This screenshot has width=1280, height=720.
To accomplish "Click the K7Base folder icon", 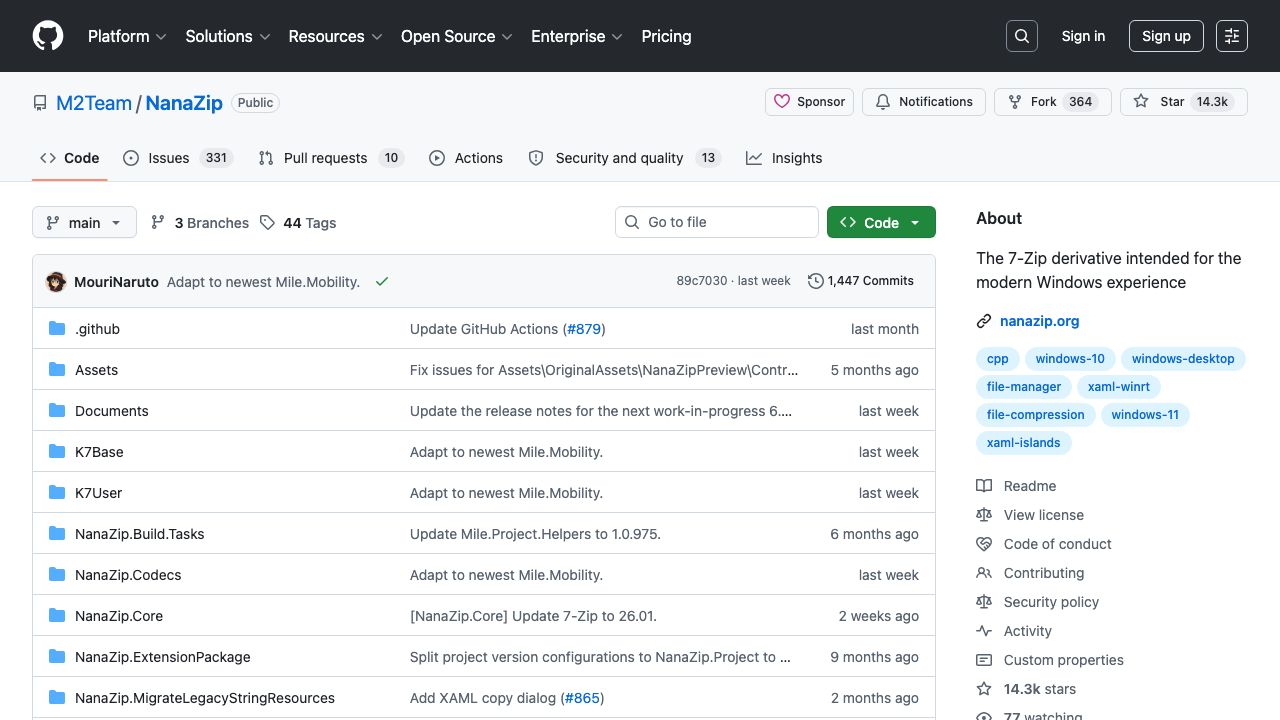I will pyautogui.click(x=57, y=452).
